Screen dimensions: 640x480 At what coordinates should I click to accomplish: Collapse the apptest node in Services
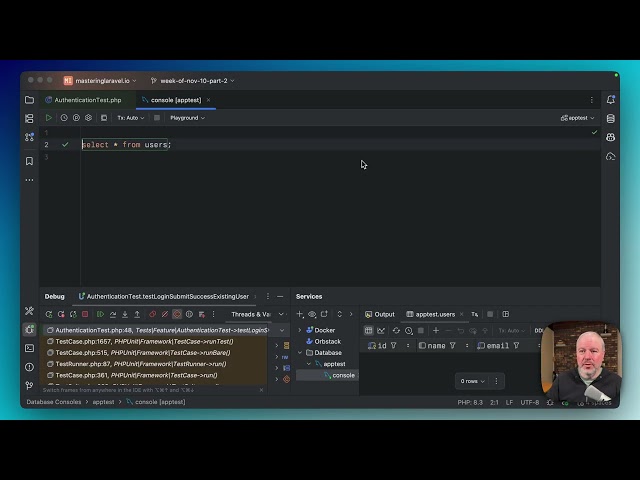point(309,364)
